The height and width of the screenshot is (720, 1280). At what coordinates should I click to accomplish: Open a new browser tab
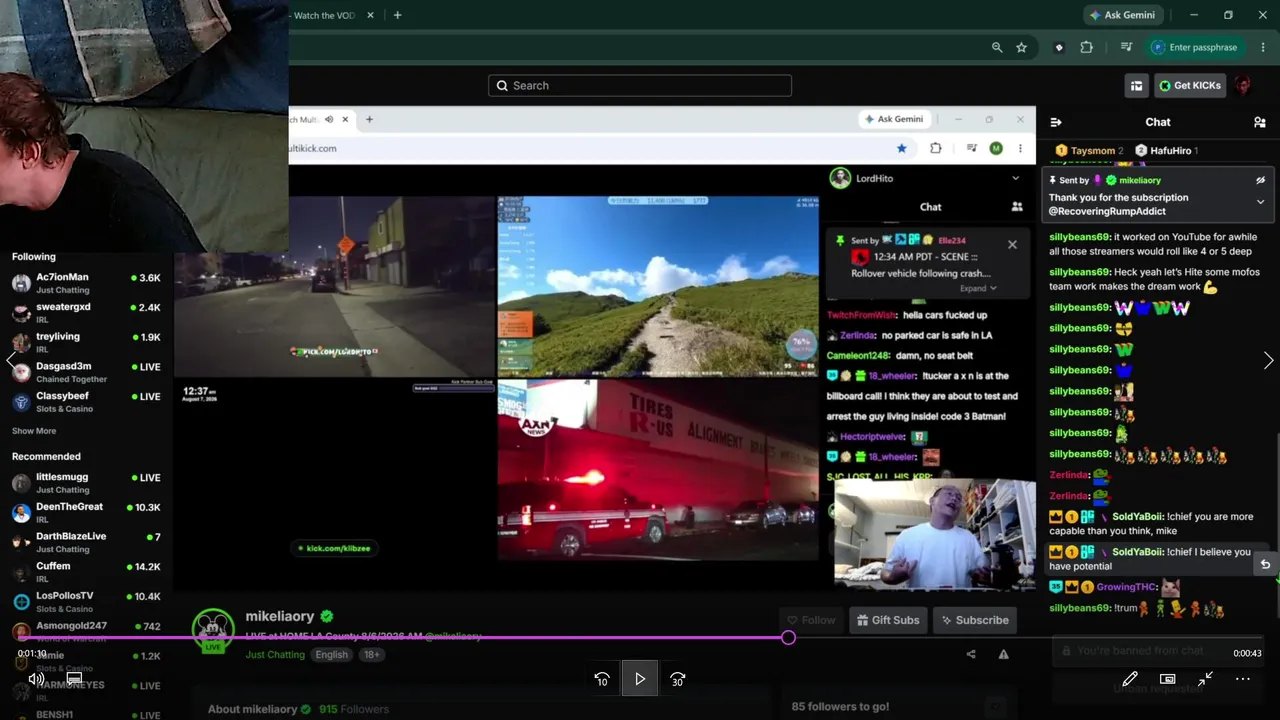[397, 15]
